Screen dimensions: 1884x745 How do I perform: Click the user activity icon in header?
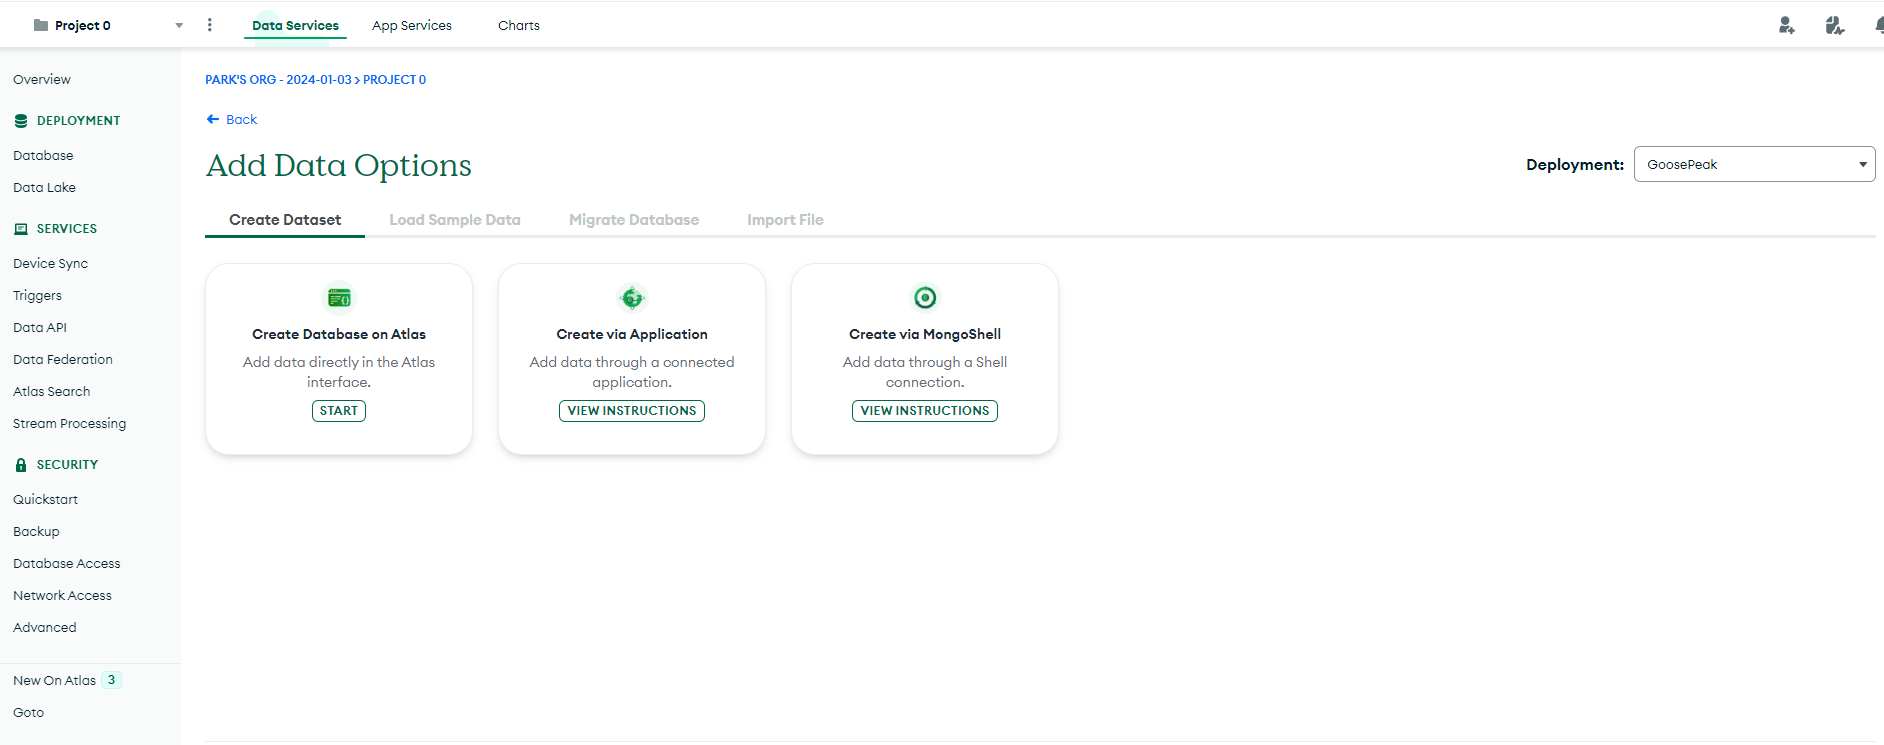1834,25
